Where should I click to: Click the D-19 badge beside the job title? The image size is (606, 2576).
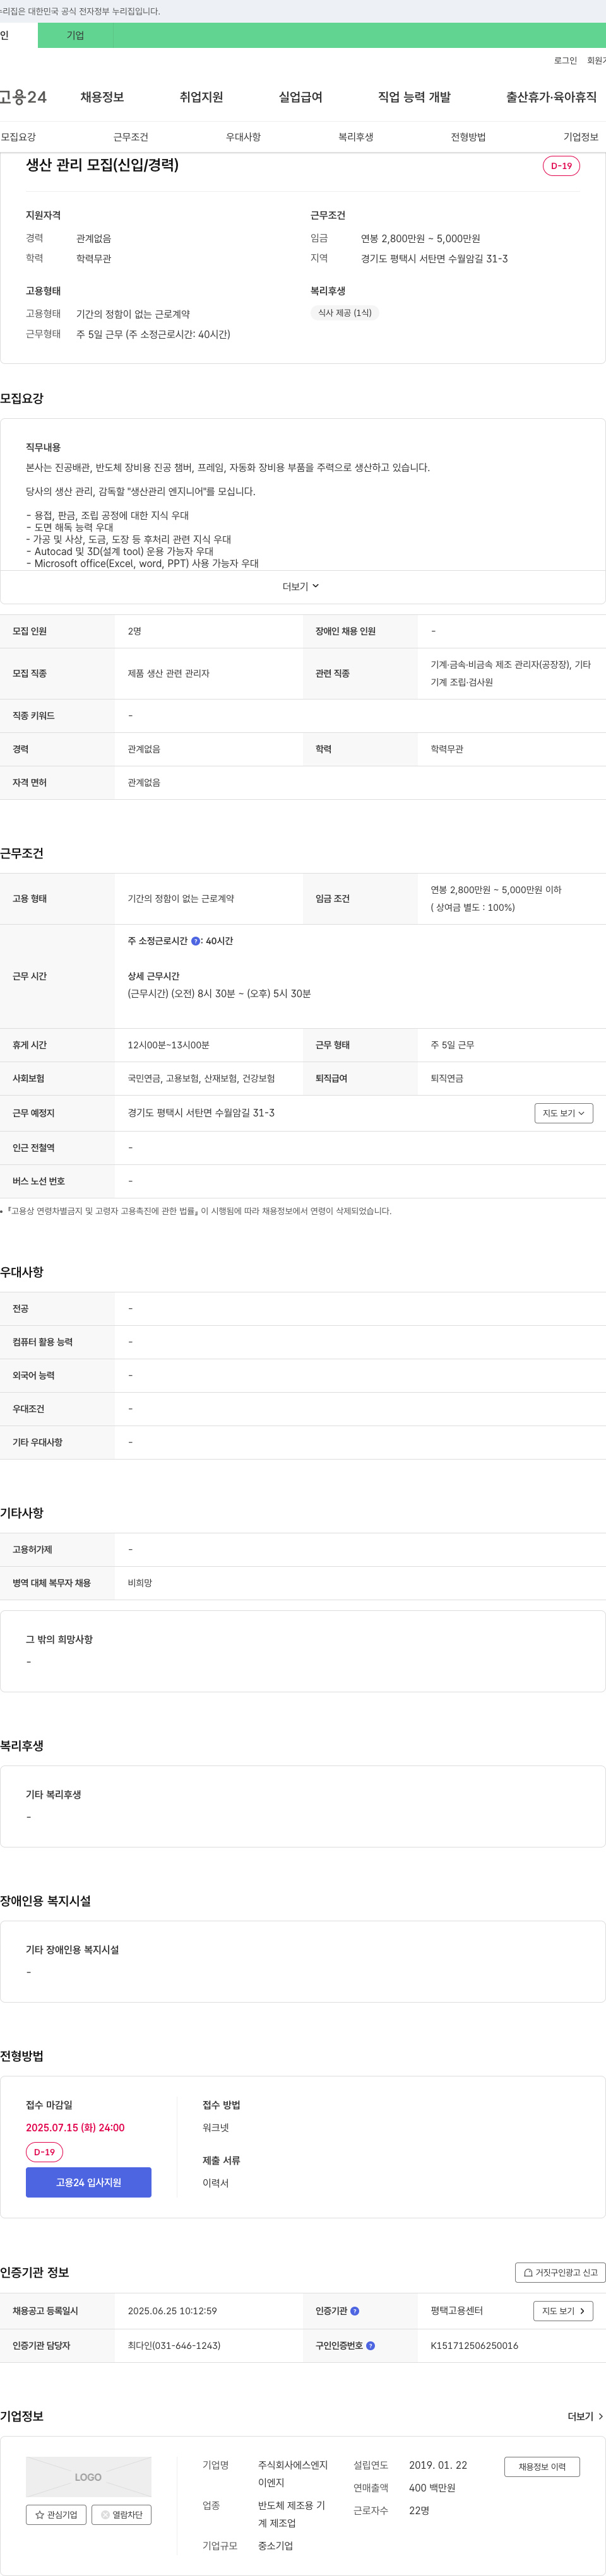click(561, 166)
